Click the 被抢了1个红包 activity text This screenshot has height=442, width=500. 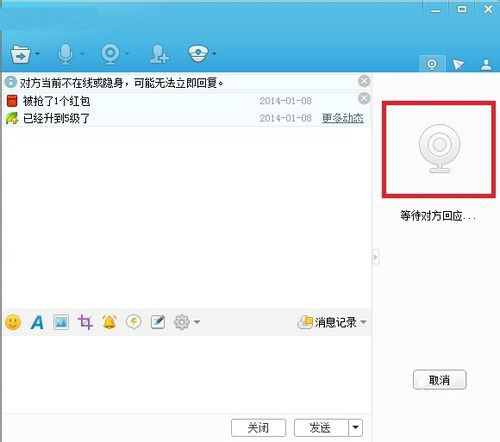click(56, 101)
